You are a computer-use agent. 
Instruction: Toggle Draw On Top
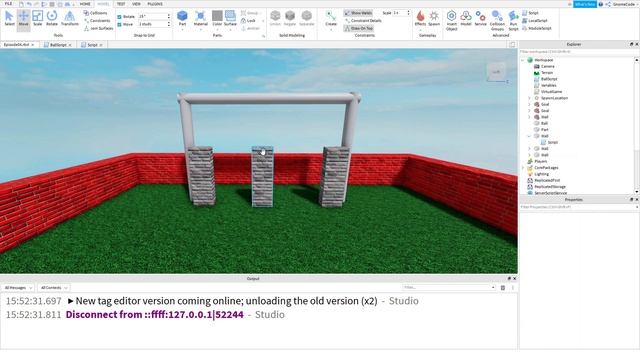tap(358, 28)
